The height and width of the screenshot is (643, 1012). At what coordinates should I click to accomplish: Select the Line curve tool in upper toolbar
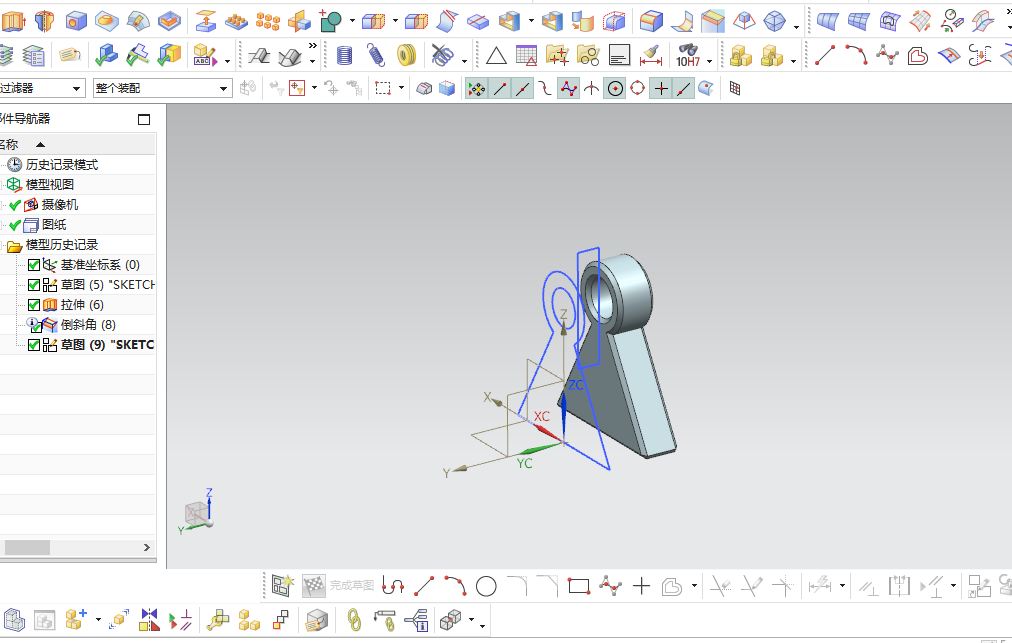pos(825,56)
